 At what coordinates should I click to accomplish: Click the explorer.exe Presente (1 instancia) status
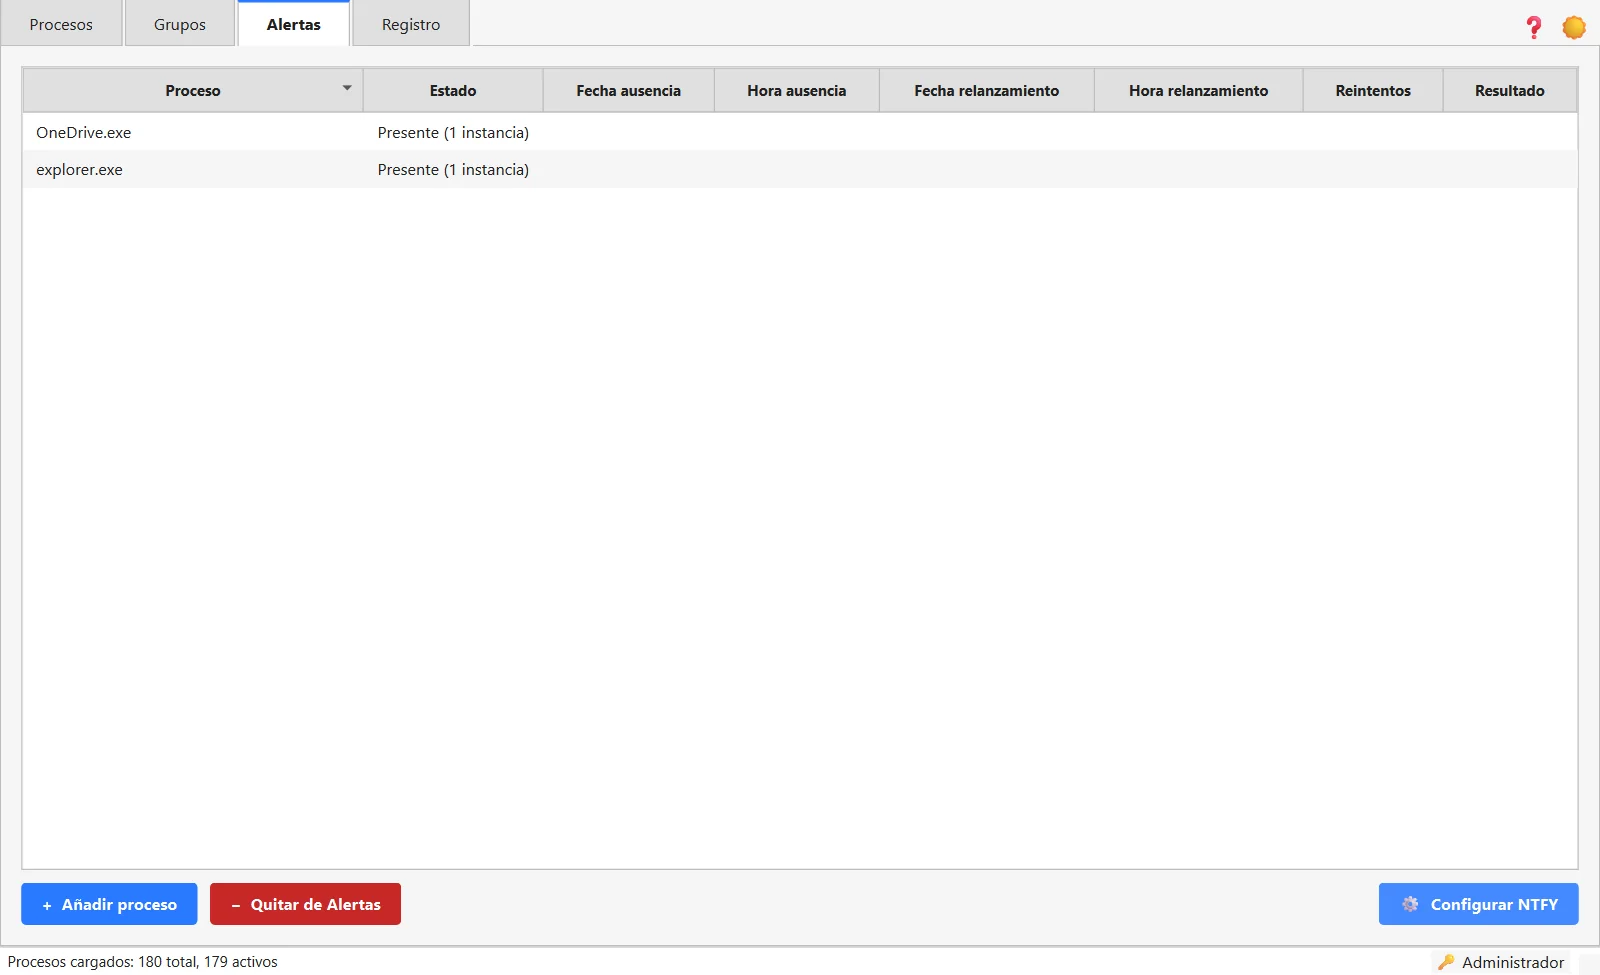(453, 169)
